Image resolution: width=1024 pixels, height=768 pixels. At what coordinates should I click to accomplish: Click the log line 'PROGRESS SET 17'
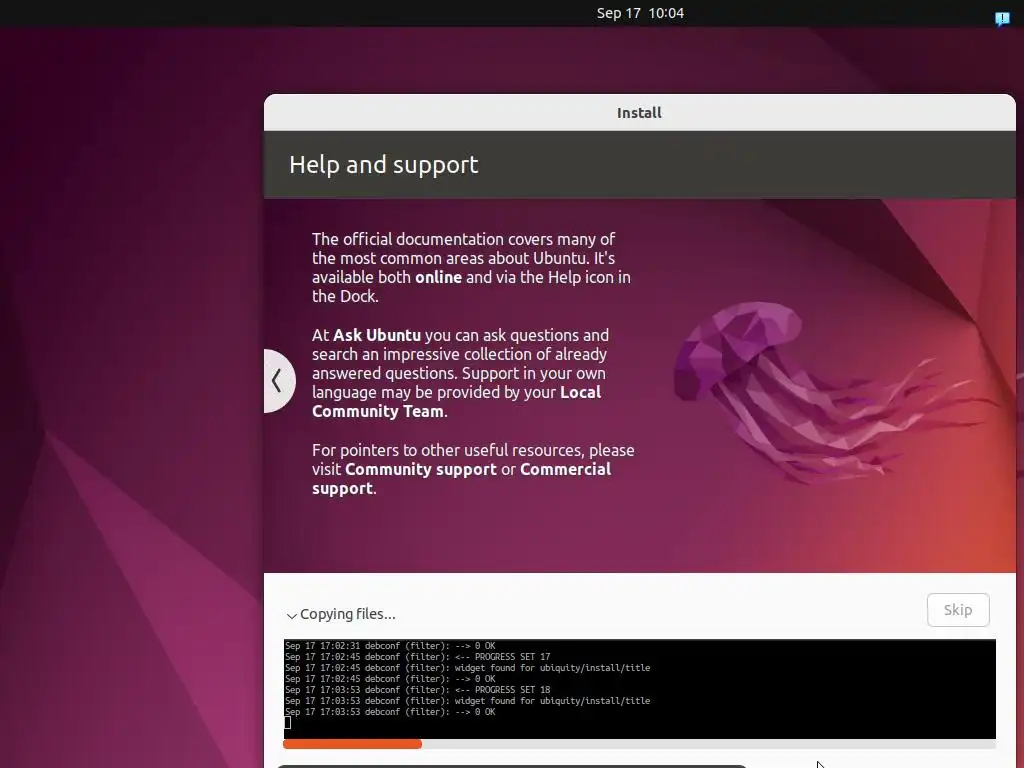pos(418,656)
